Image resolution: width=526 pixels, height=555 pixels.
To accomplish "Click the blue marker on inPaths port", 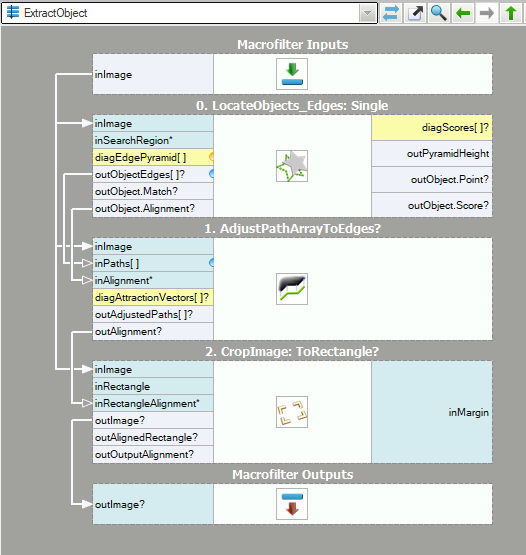I will 211,263.
